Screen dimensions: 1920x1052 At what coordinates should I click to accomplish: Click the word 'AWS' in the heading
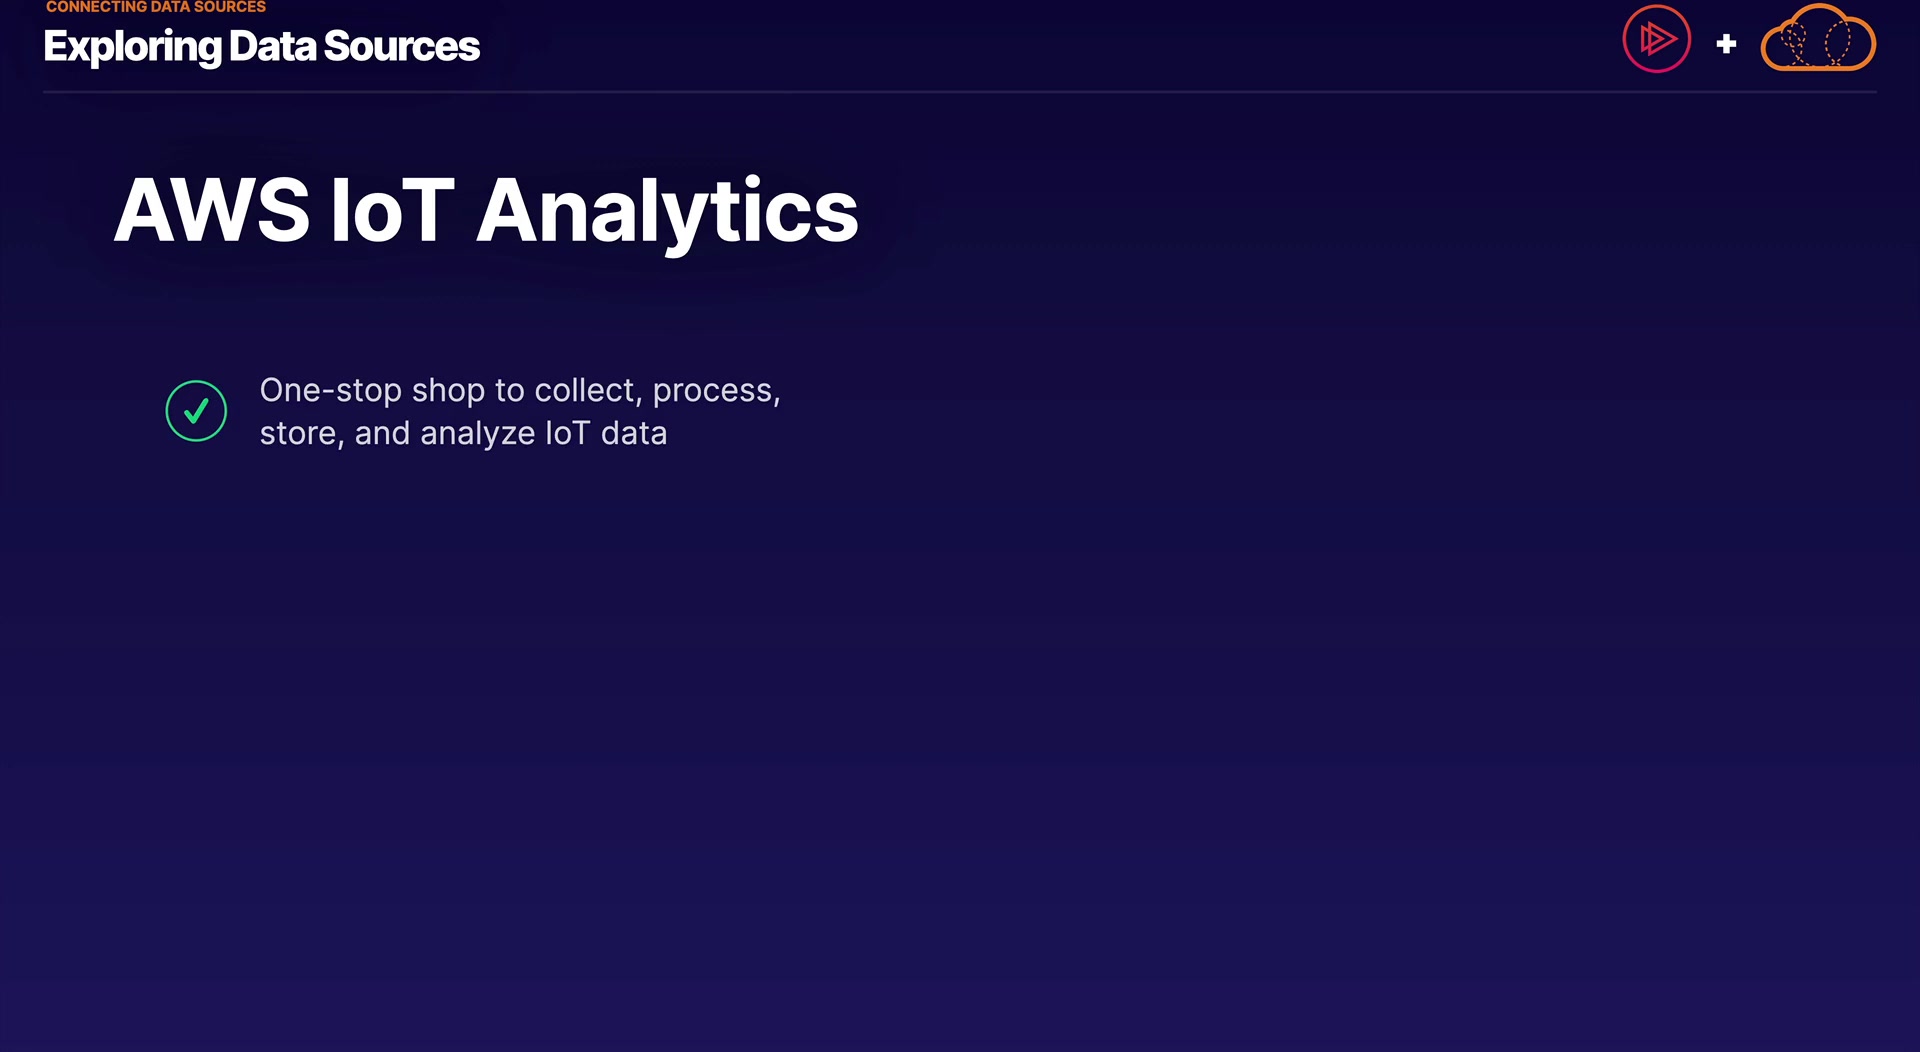tap(212, 211)
